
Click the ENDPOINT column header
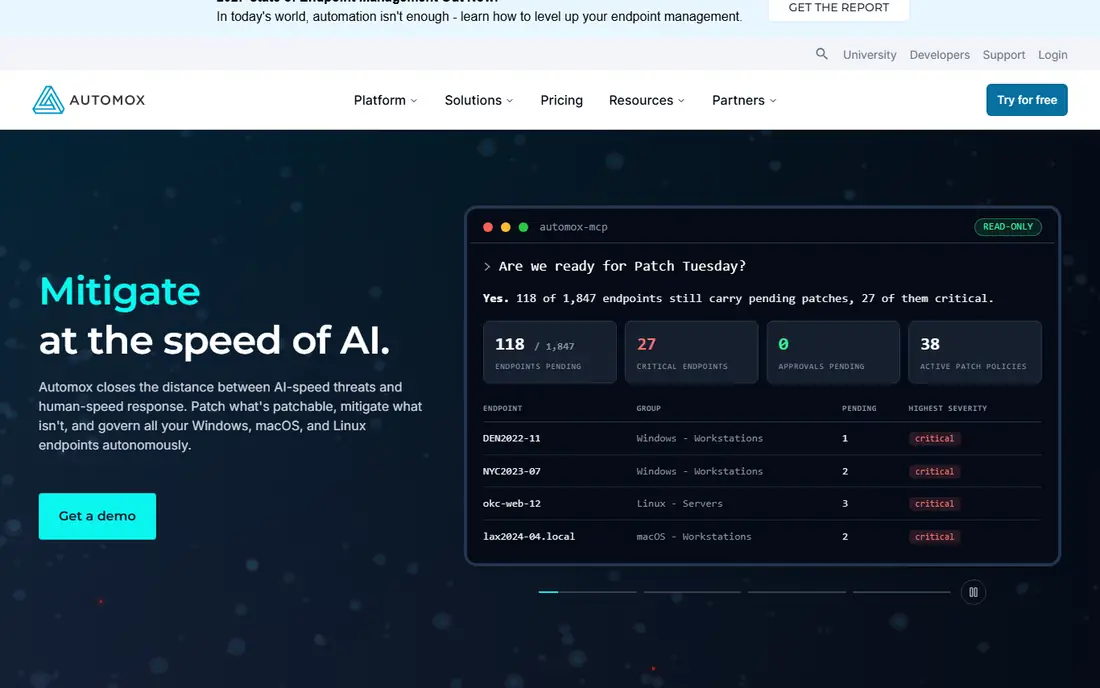502,408
